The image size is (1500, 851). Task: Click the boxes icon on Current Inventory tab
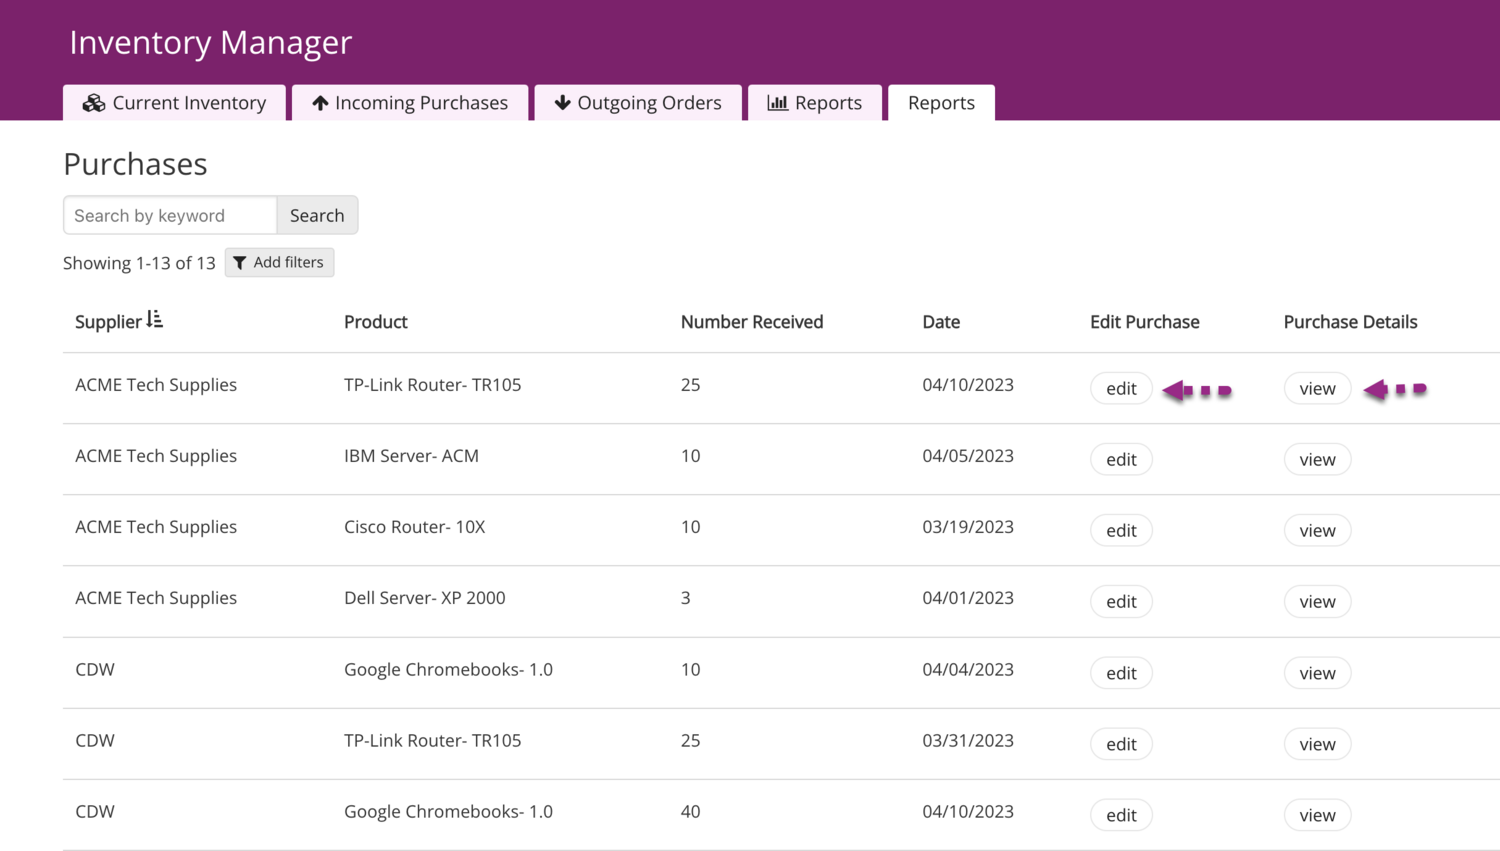pos(94,103)
